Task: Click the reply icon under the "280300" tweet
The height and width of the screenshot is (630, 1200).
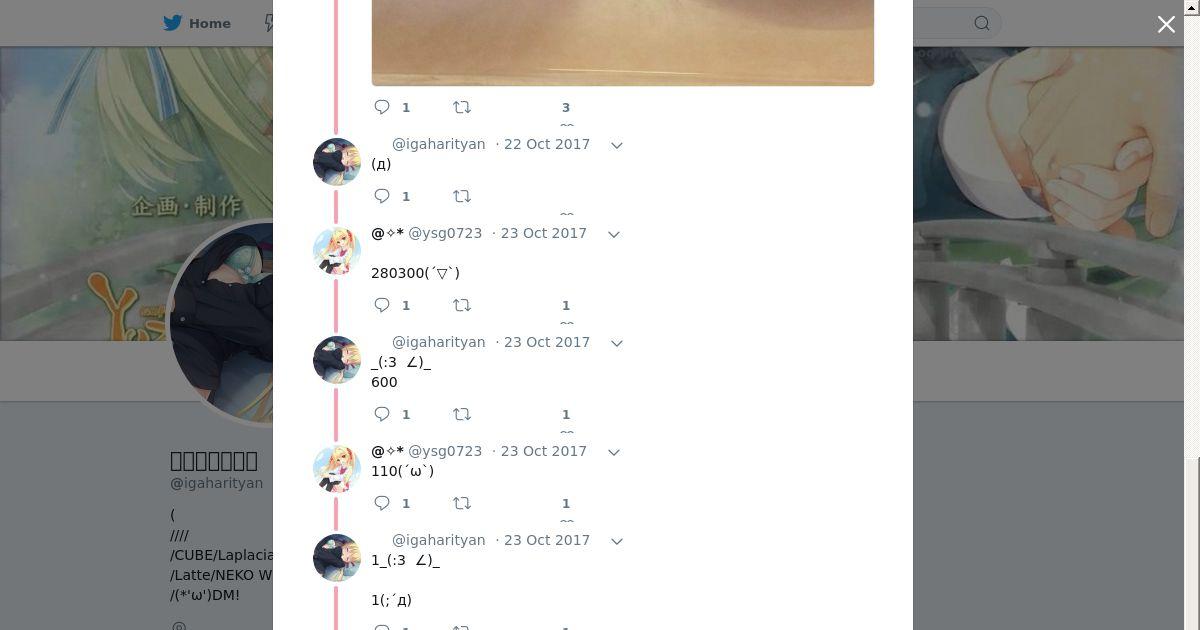Action: (382, 305)
